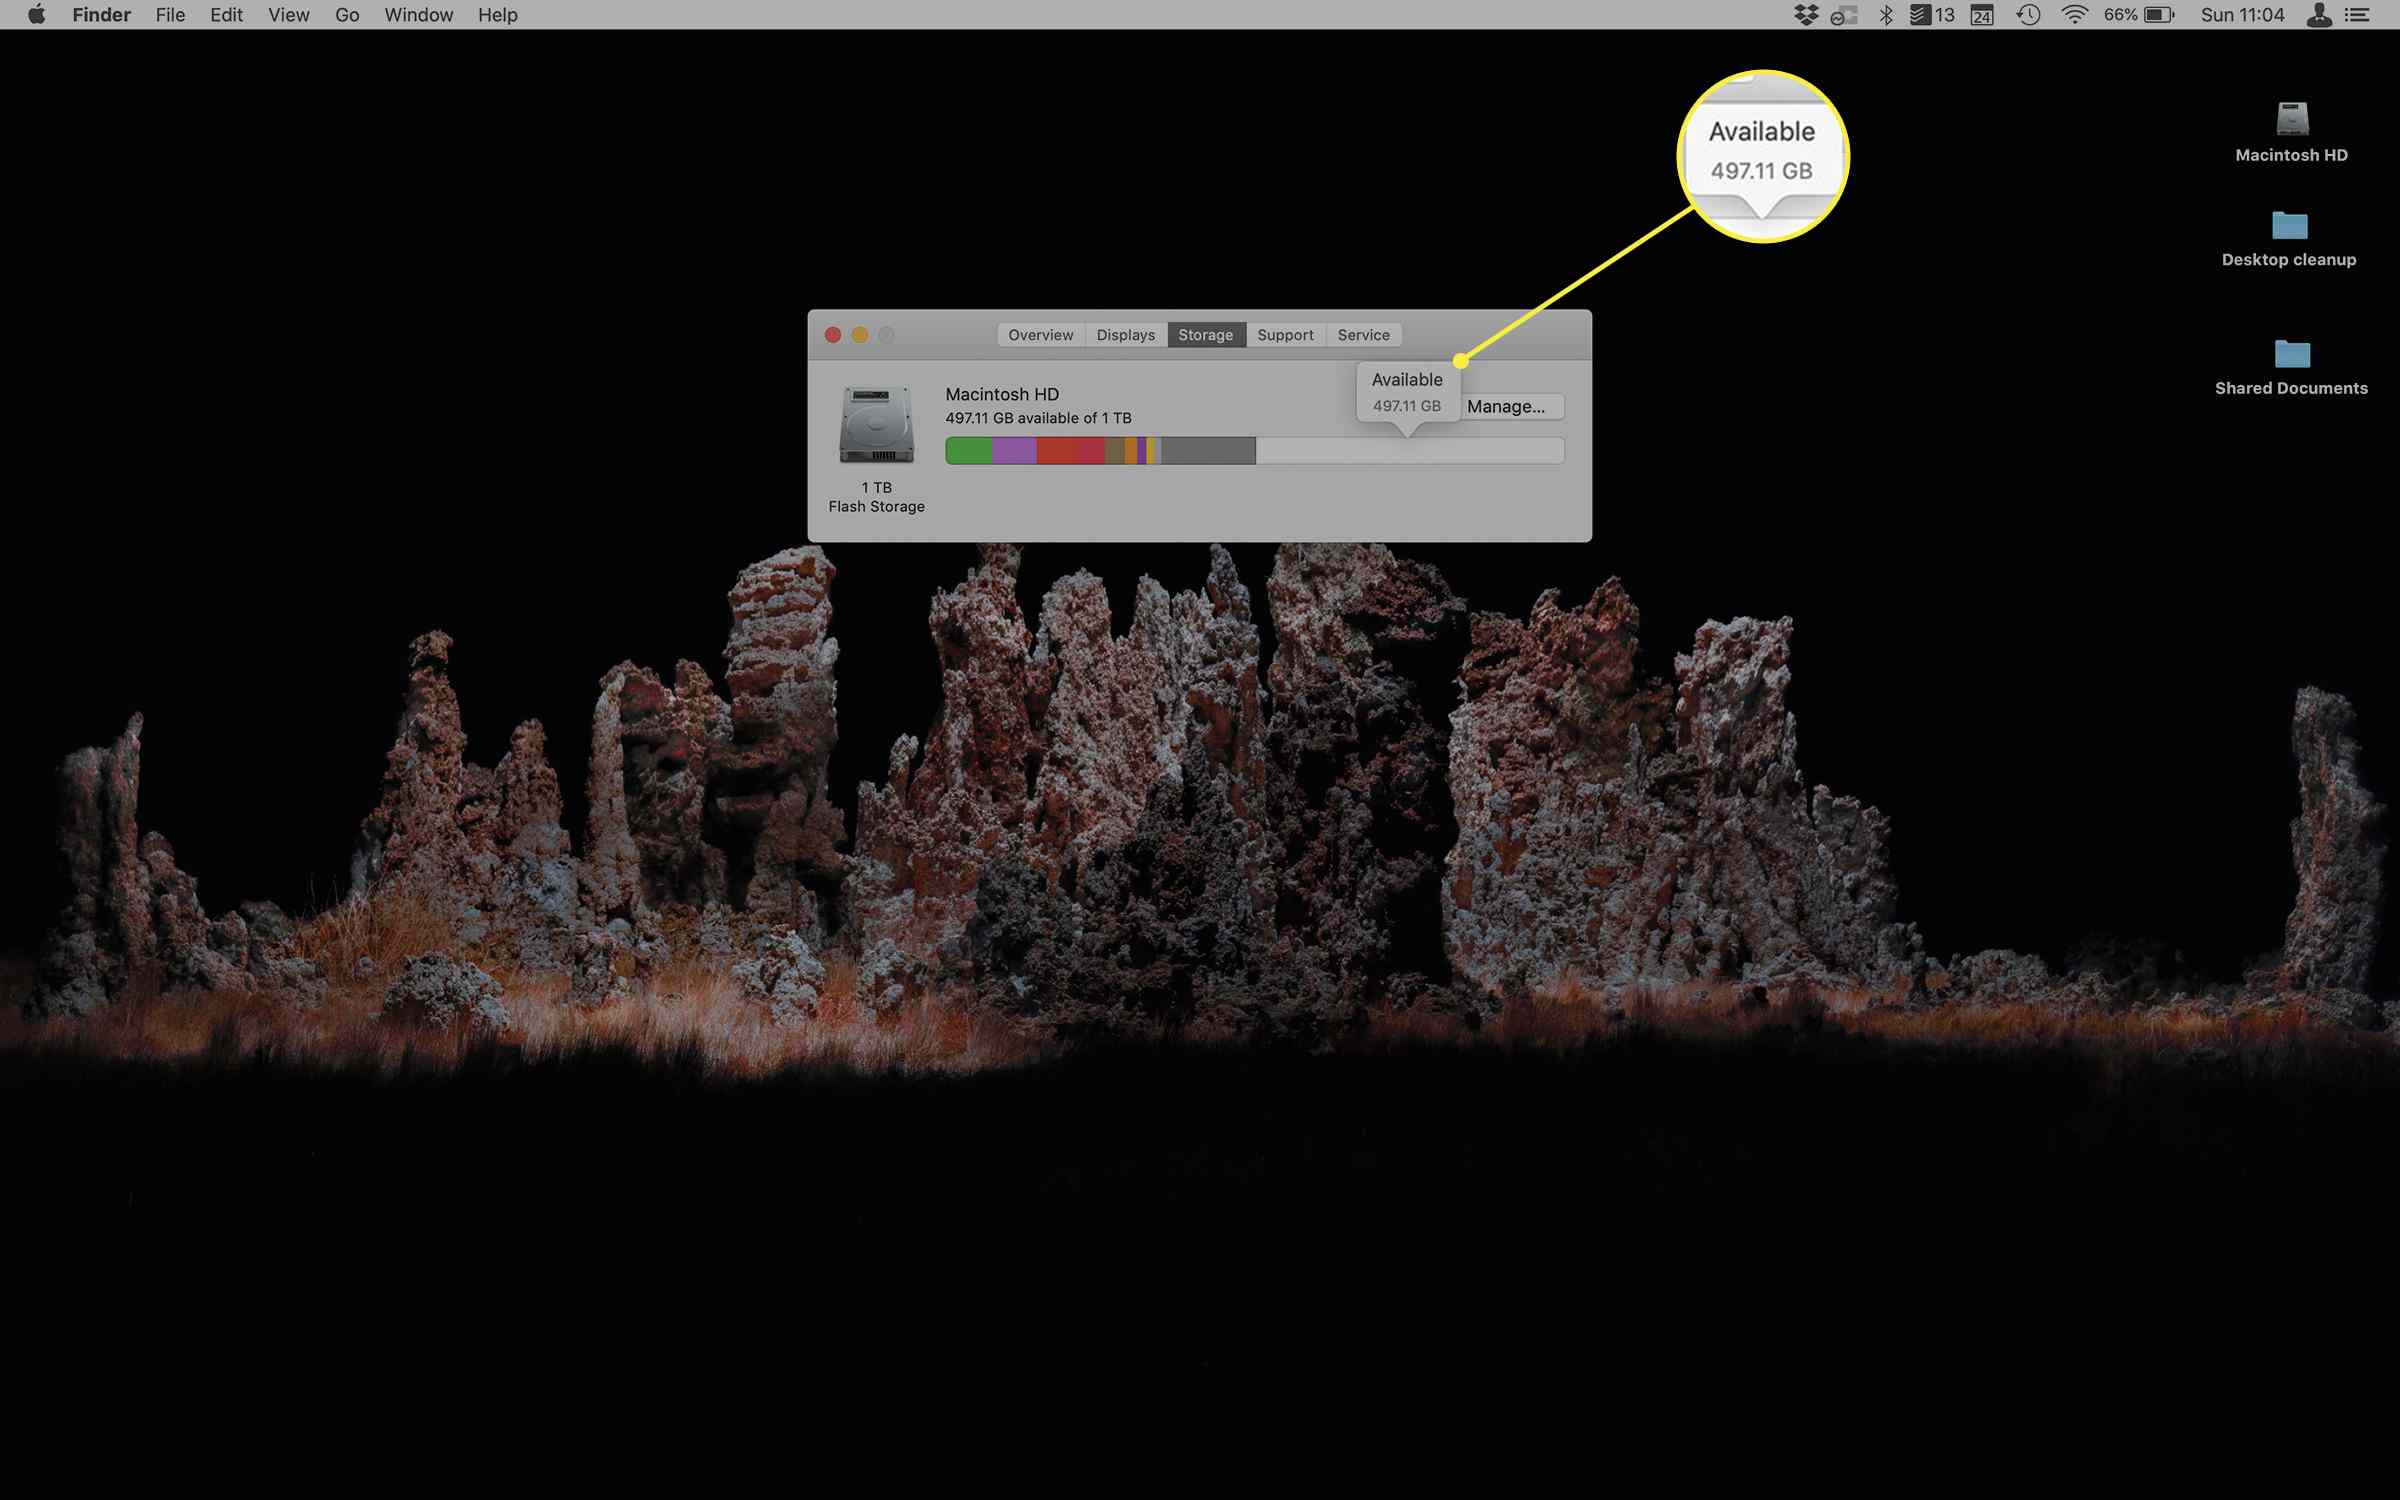Click the Storage tab in About This Mac
The image size is (2400, 1500).
click(x=1204, y=334)
